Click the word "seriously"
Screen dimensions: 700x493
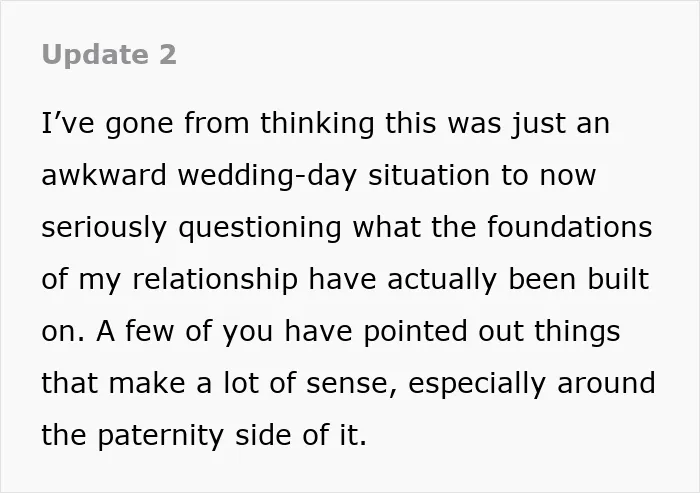click(x=104, y=228)
